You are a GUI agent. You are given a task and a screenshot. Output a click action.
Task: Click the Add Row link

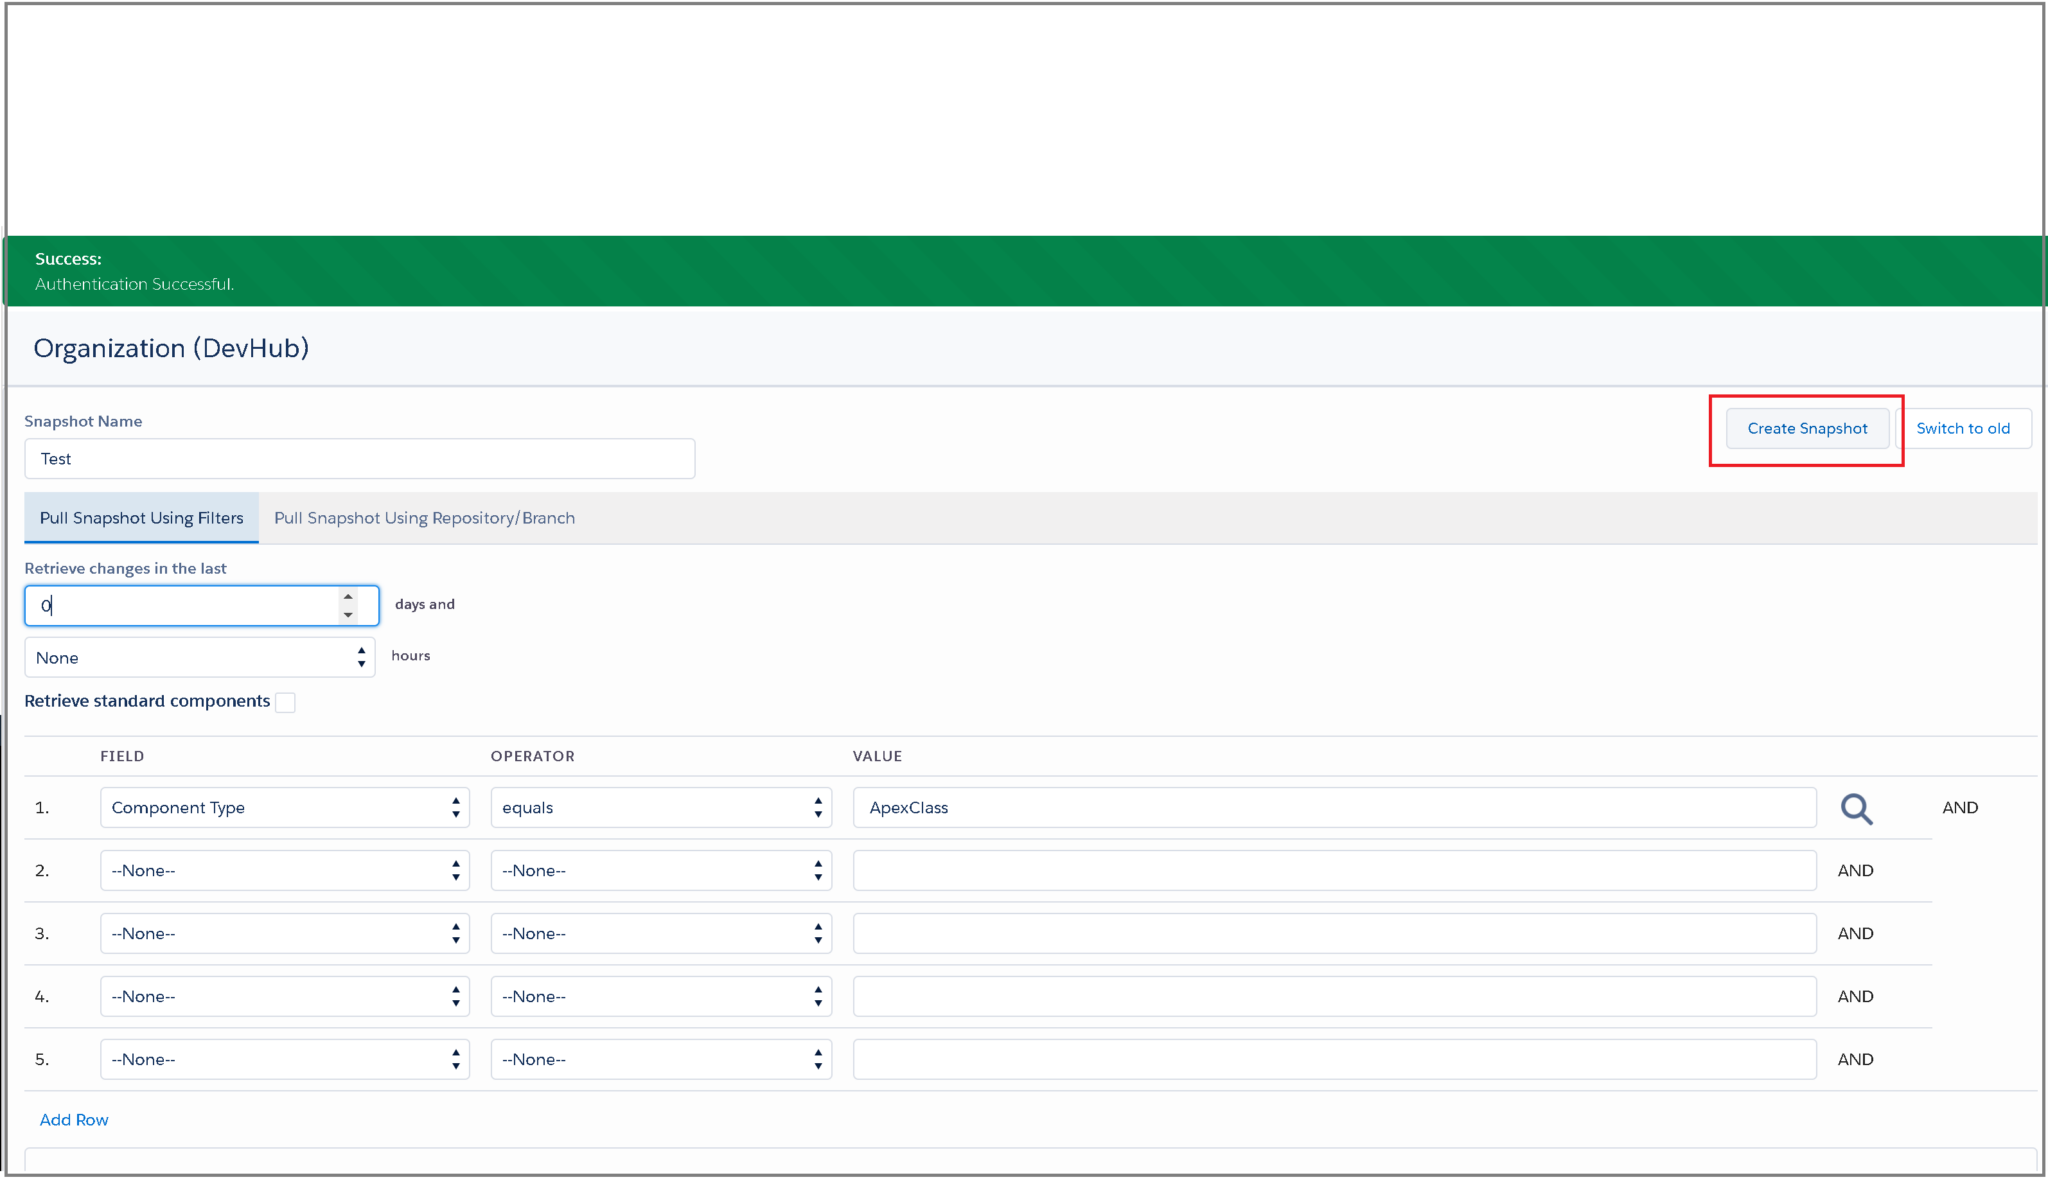[74, 1119]
